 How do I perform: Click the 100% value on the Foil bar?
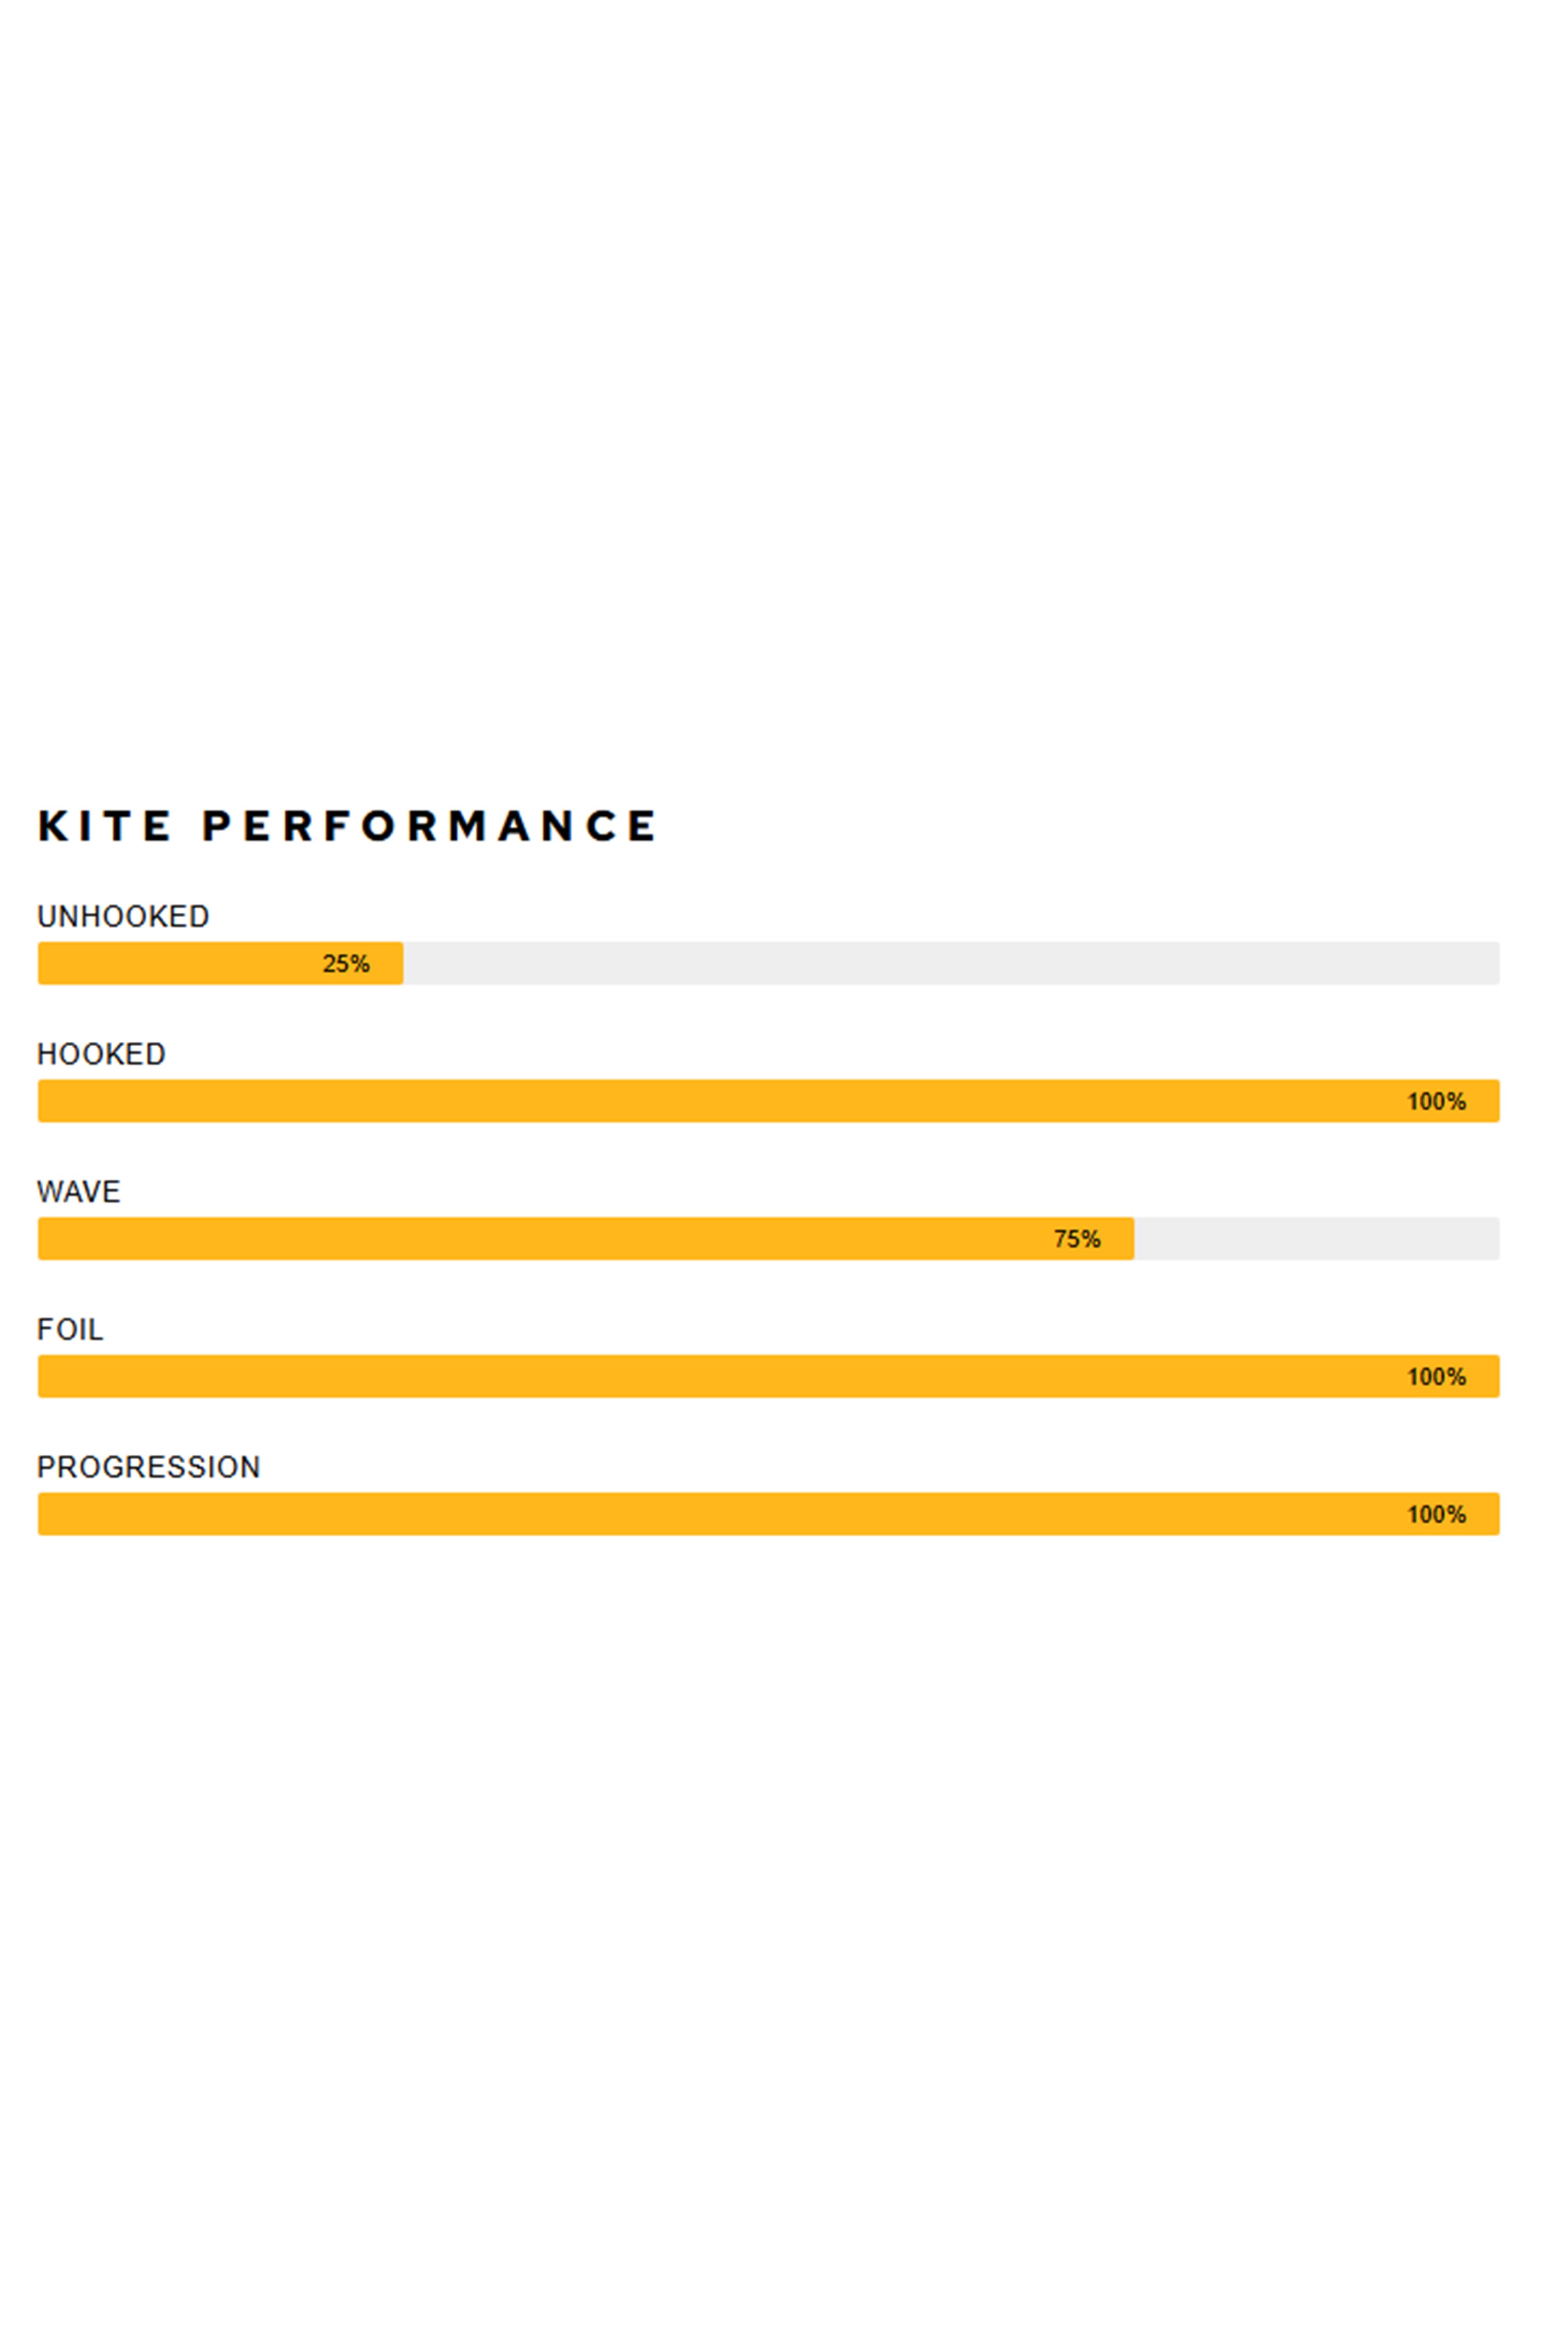1436,1377
